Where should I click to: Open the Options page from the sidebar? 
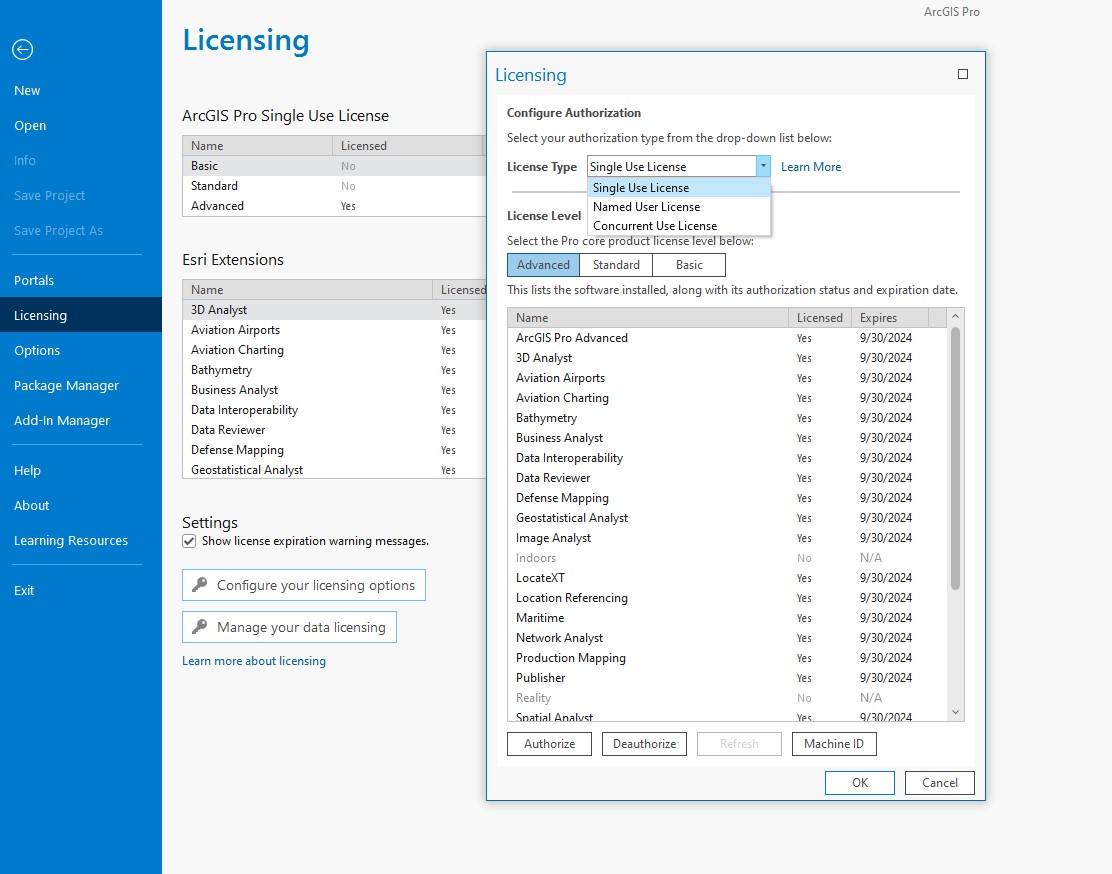tap(37, 350)
